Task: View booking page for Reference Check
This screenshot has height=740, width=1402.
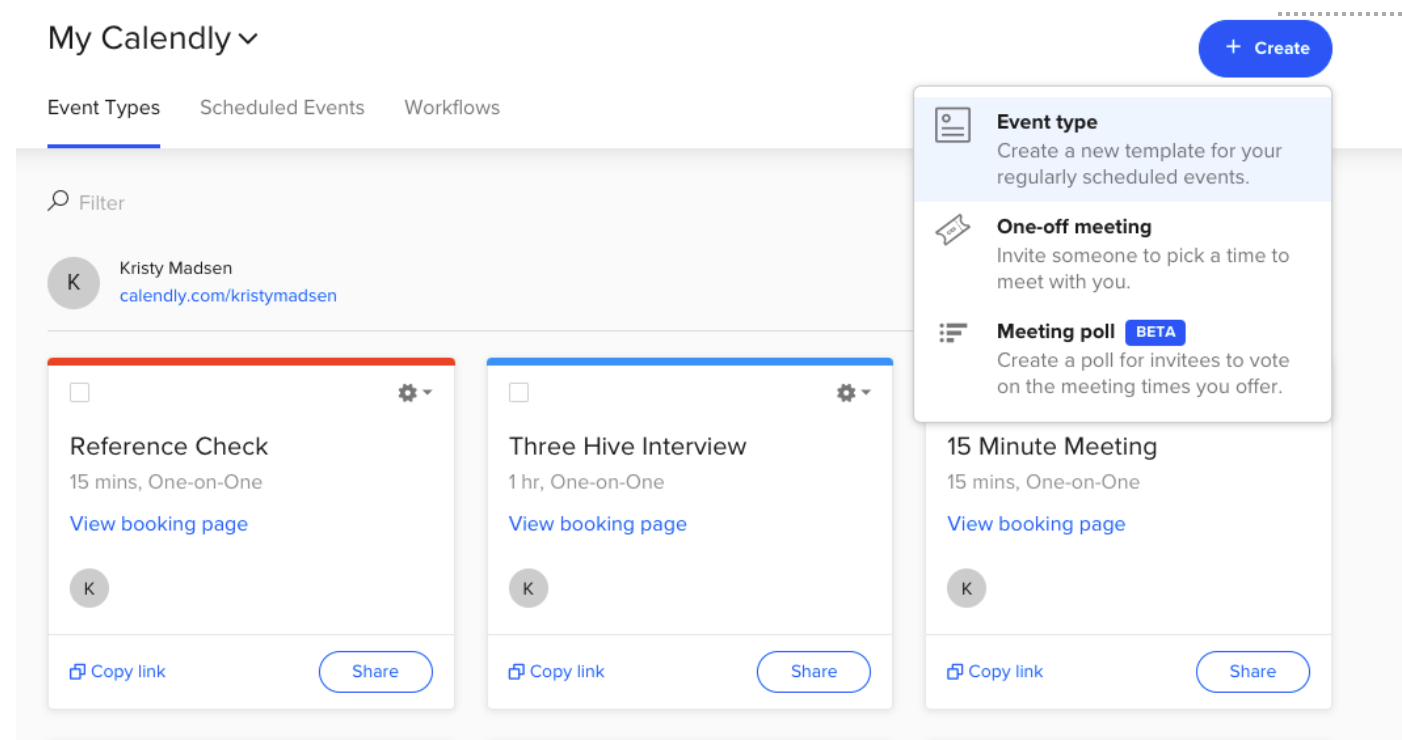Action: [x=159, y=524]
